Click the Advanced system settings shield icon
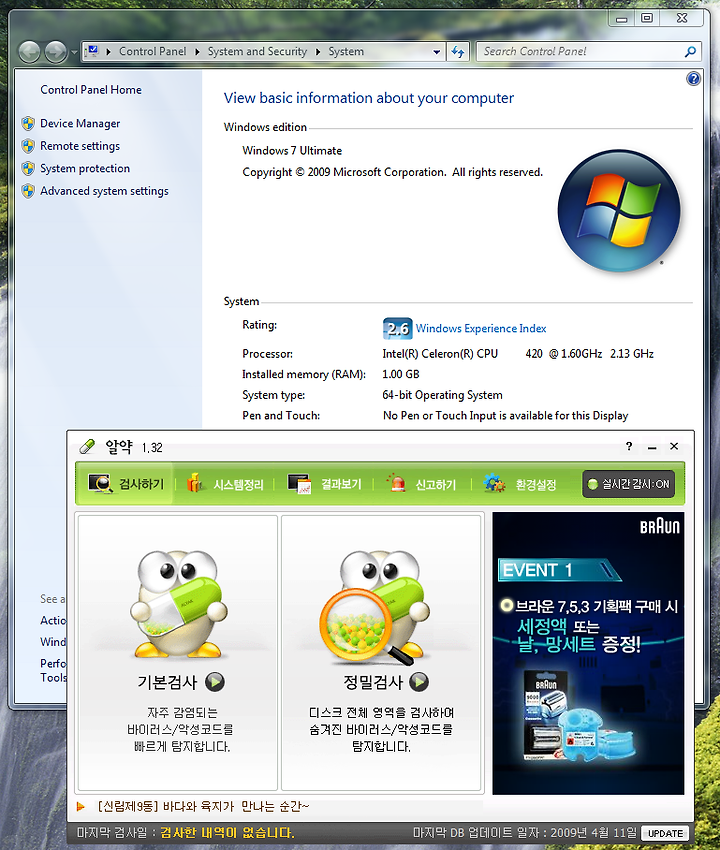 (28, 191)
